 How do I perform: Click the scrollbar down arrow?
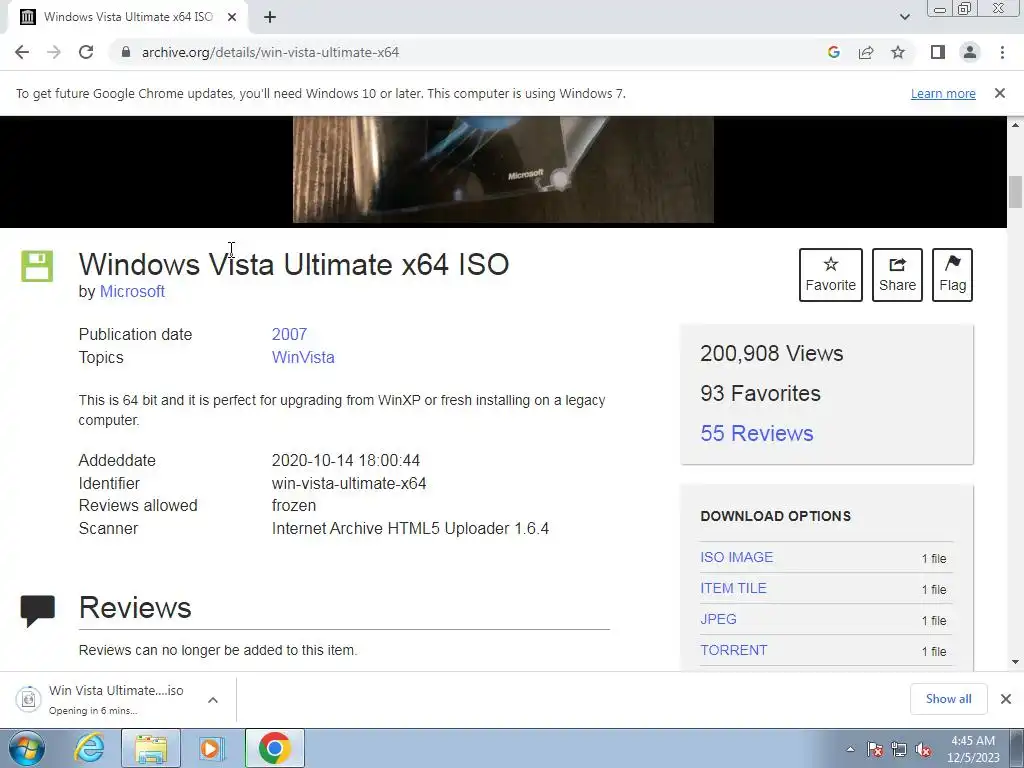click(1015, 662)
